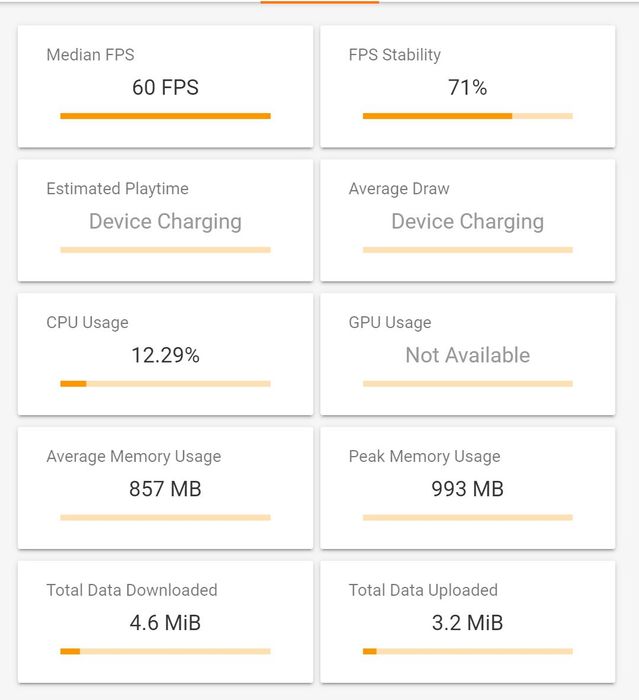Click the Total Data Downloaded card
This screenshot has height=700, width=639.
(x=165, y=622)
